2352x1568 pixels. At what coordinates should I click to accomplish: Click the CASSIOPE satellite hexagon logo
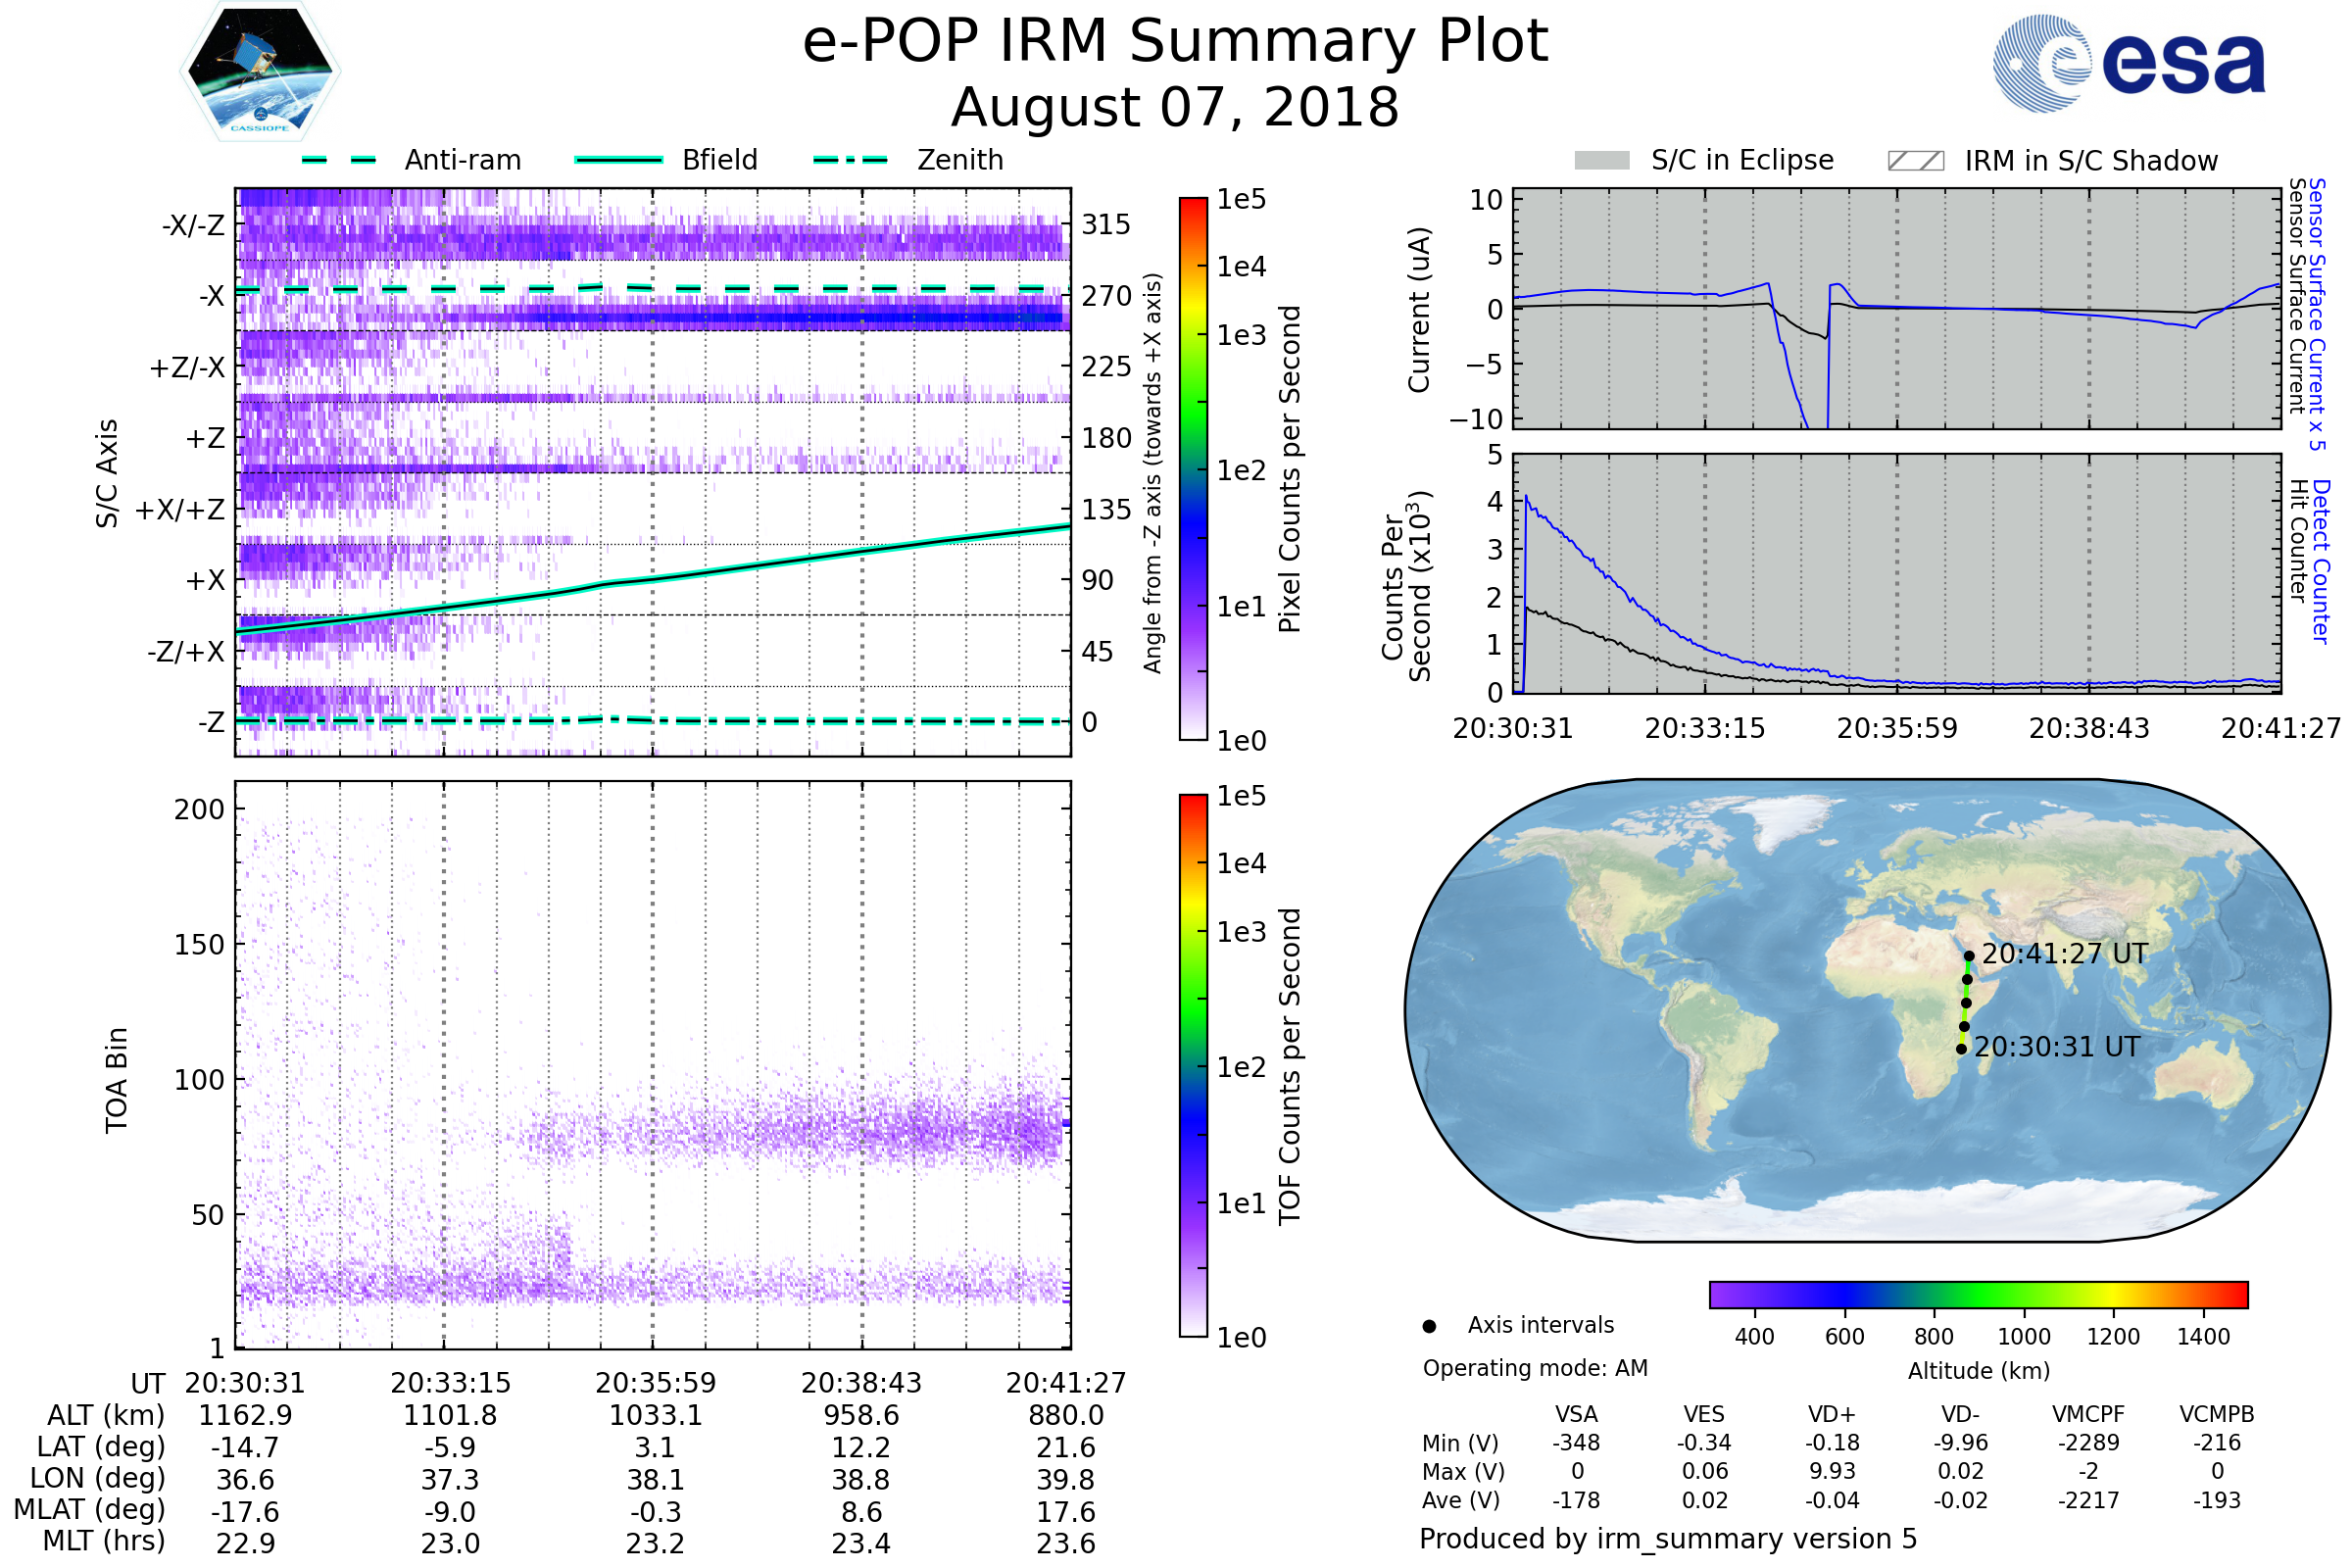tap(260, 72)
